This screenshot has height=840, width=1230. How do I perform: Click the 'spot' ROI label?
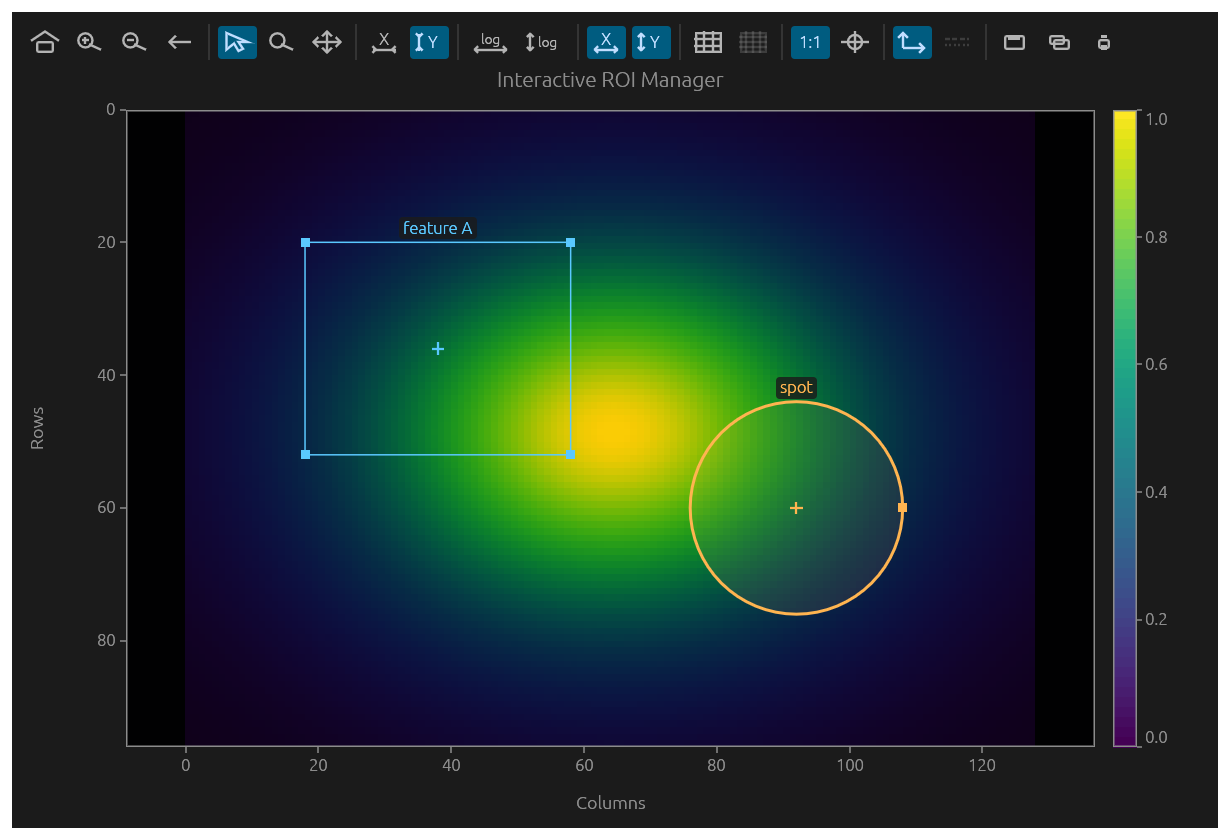pos(796,388)
